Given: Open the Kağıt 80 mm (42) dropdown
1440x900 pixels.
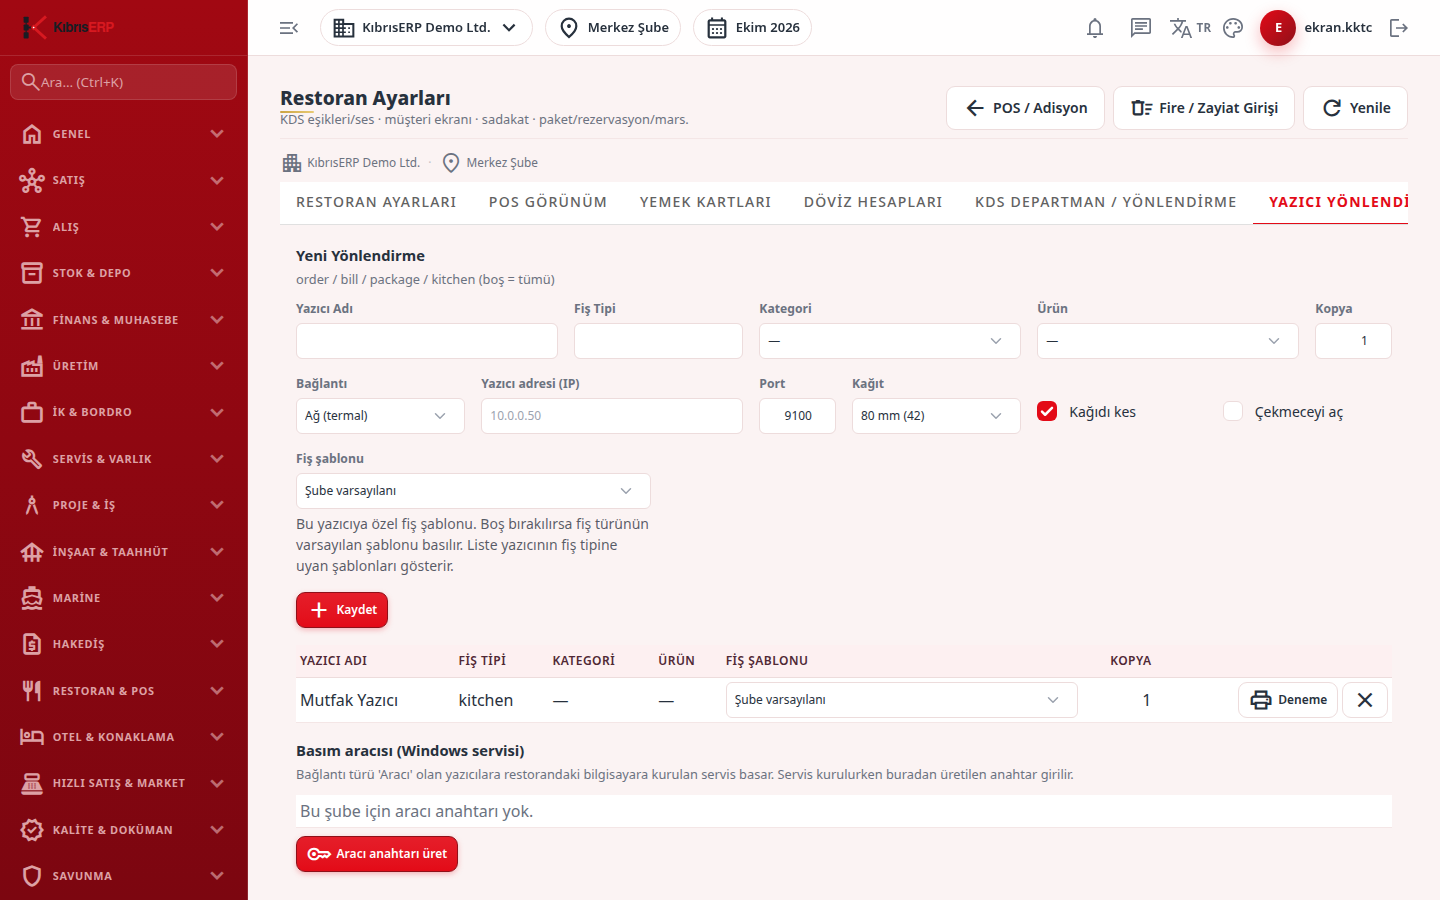Looking at the screenshot, I should pyautogui.click(x=936, y=416).
